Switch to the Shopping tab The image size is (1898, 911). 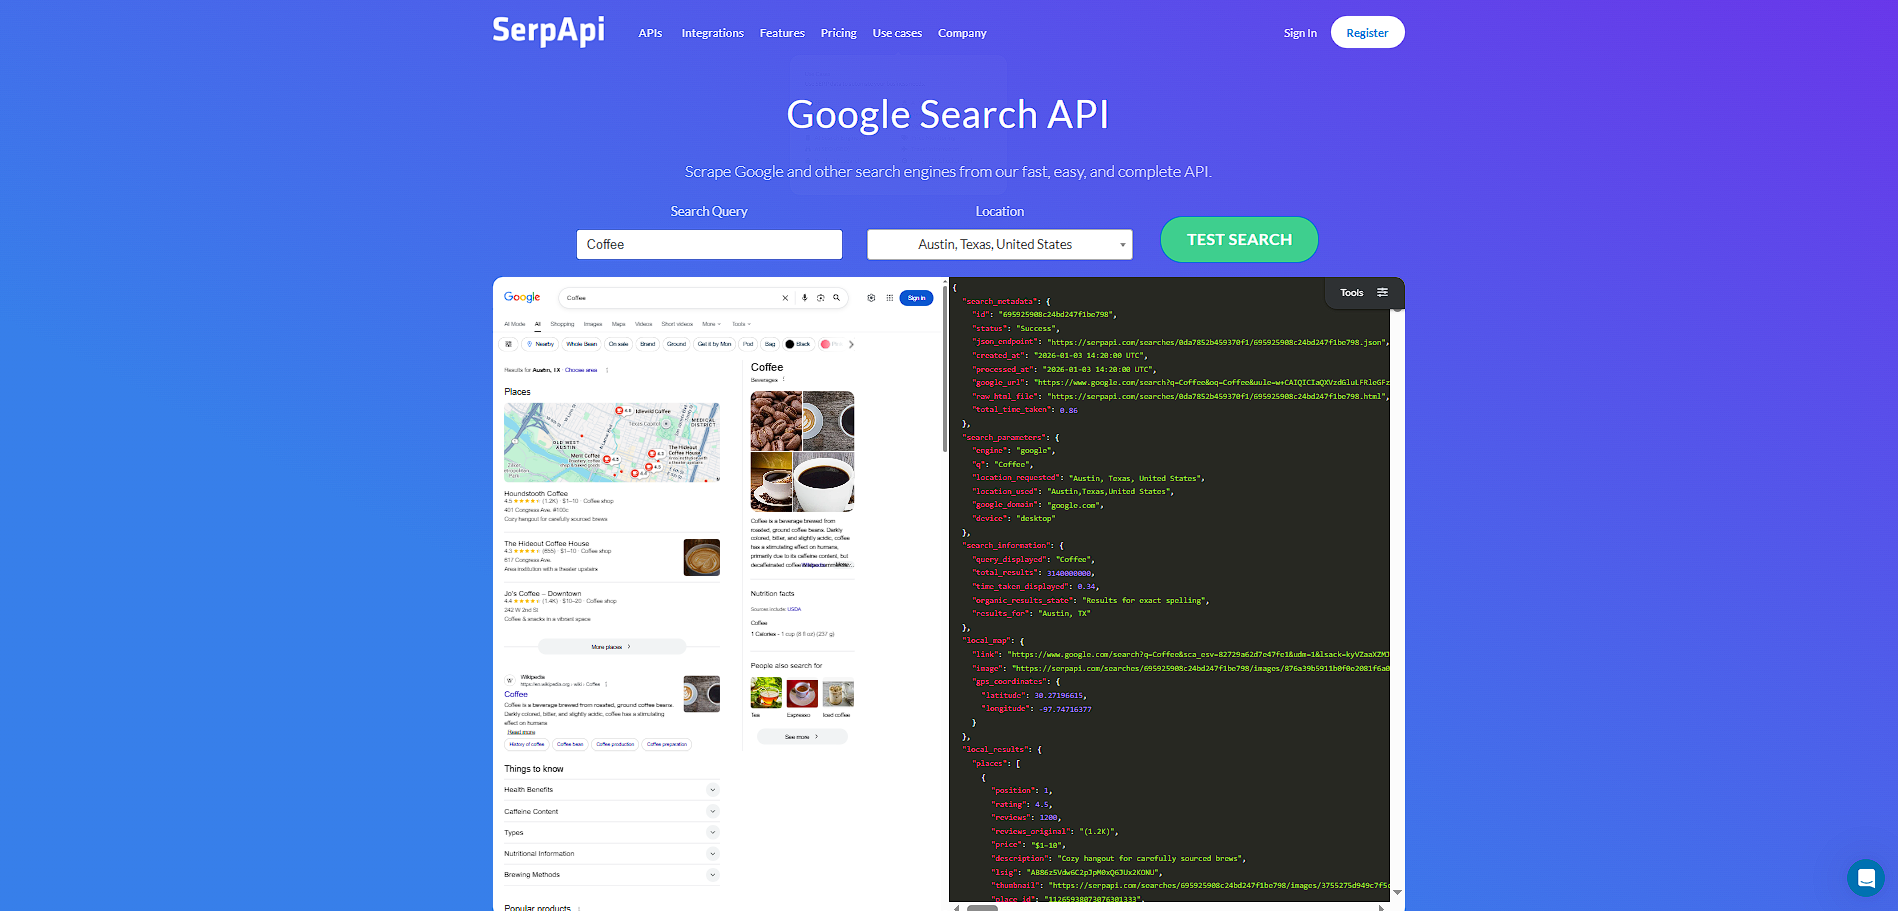coord(562,324)
